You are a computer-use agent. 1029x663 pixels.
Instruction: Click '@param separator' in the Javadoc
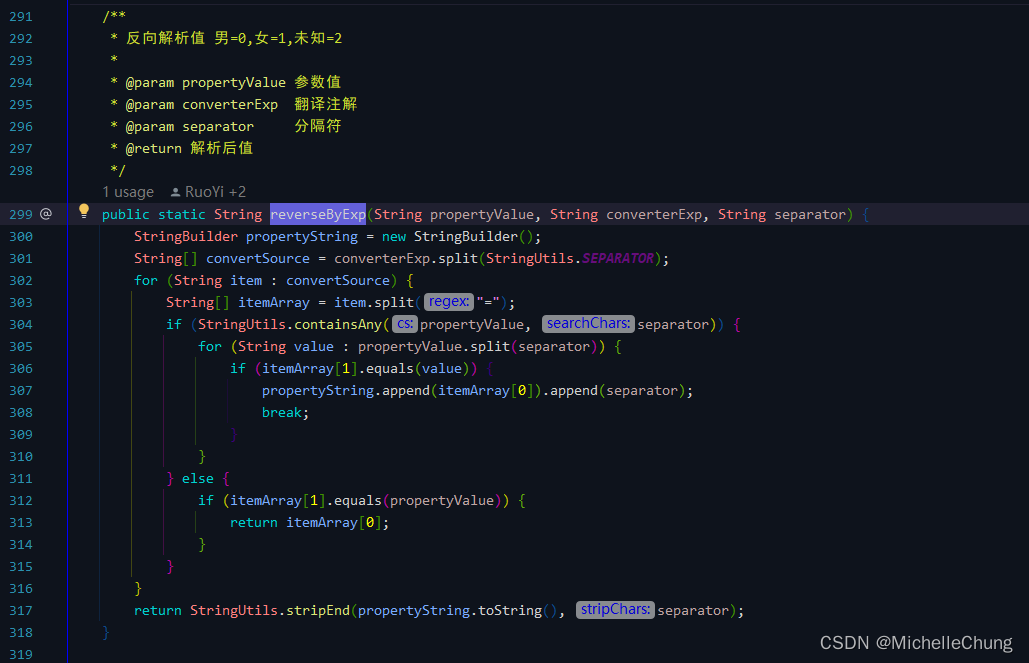click(x=190, y=126)
